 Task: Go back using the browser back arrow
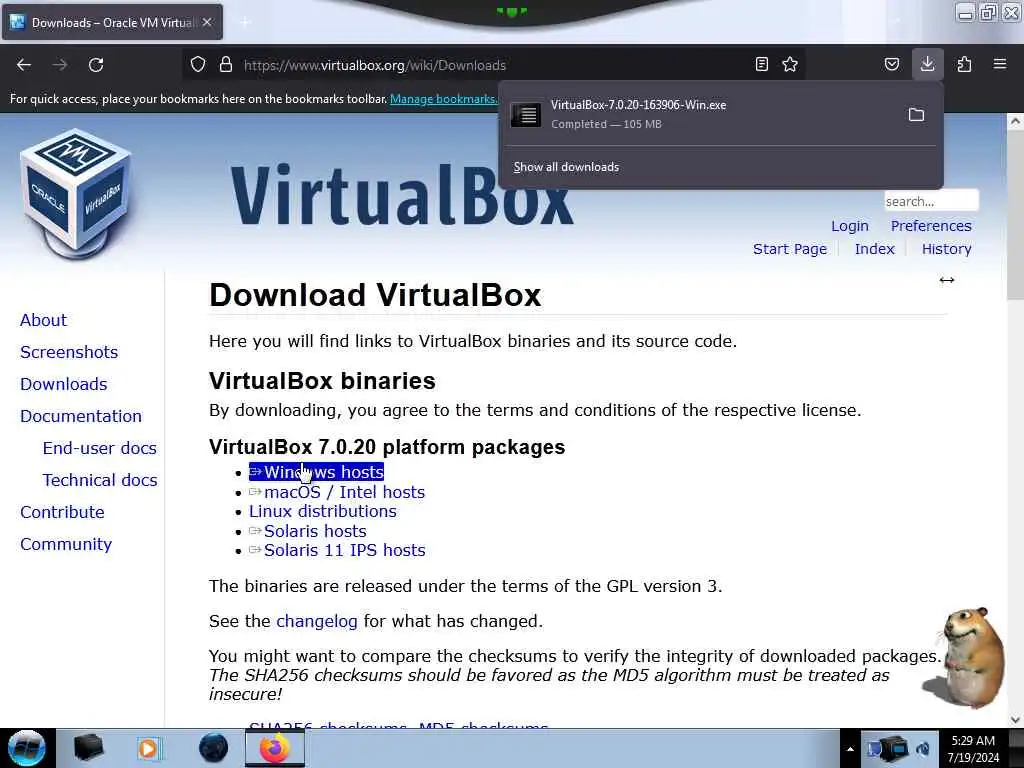24,65
